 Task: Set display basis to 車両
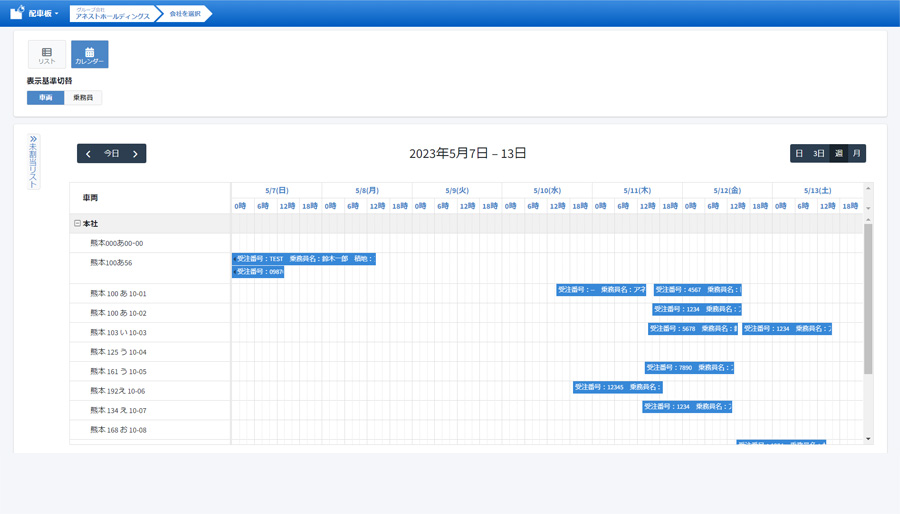(45, 98)
